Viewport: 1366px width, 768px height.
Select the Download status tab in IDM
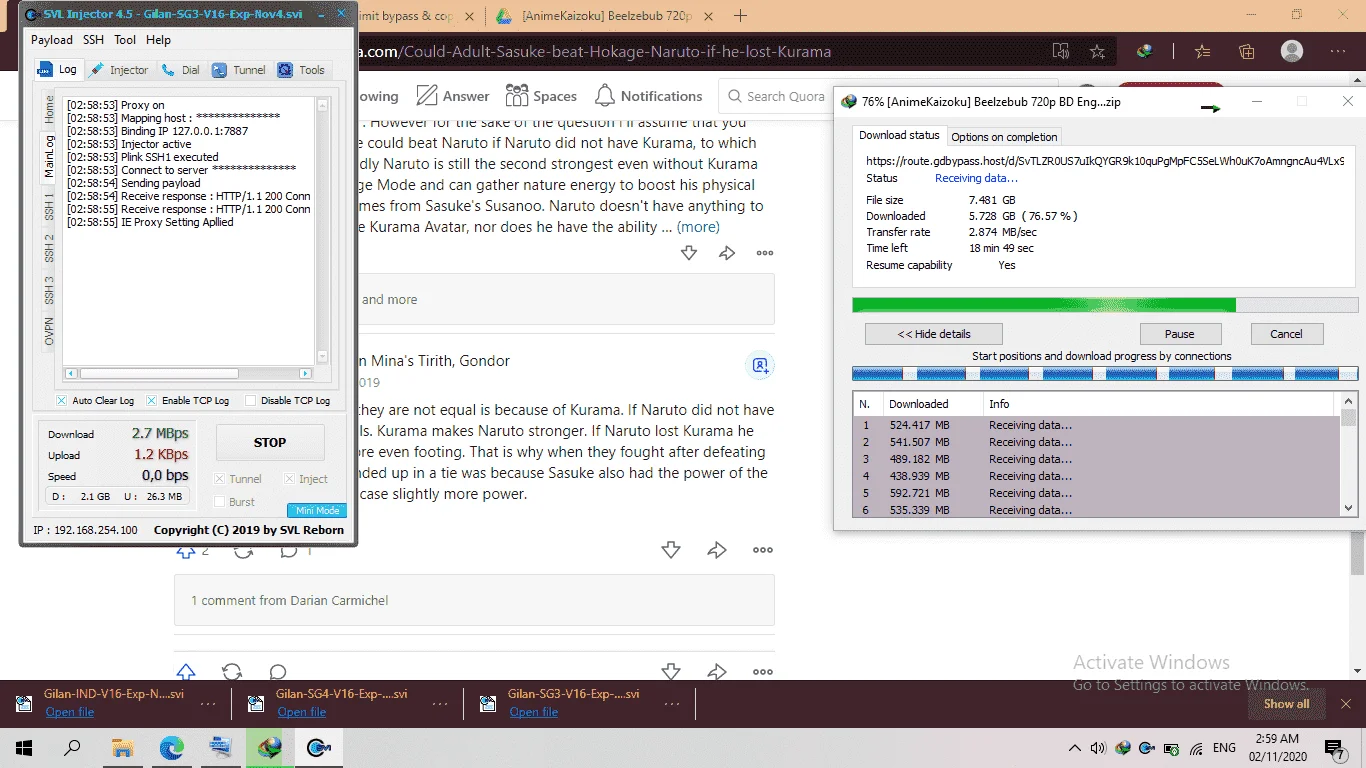click(x=899, y=136)
